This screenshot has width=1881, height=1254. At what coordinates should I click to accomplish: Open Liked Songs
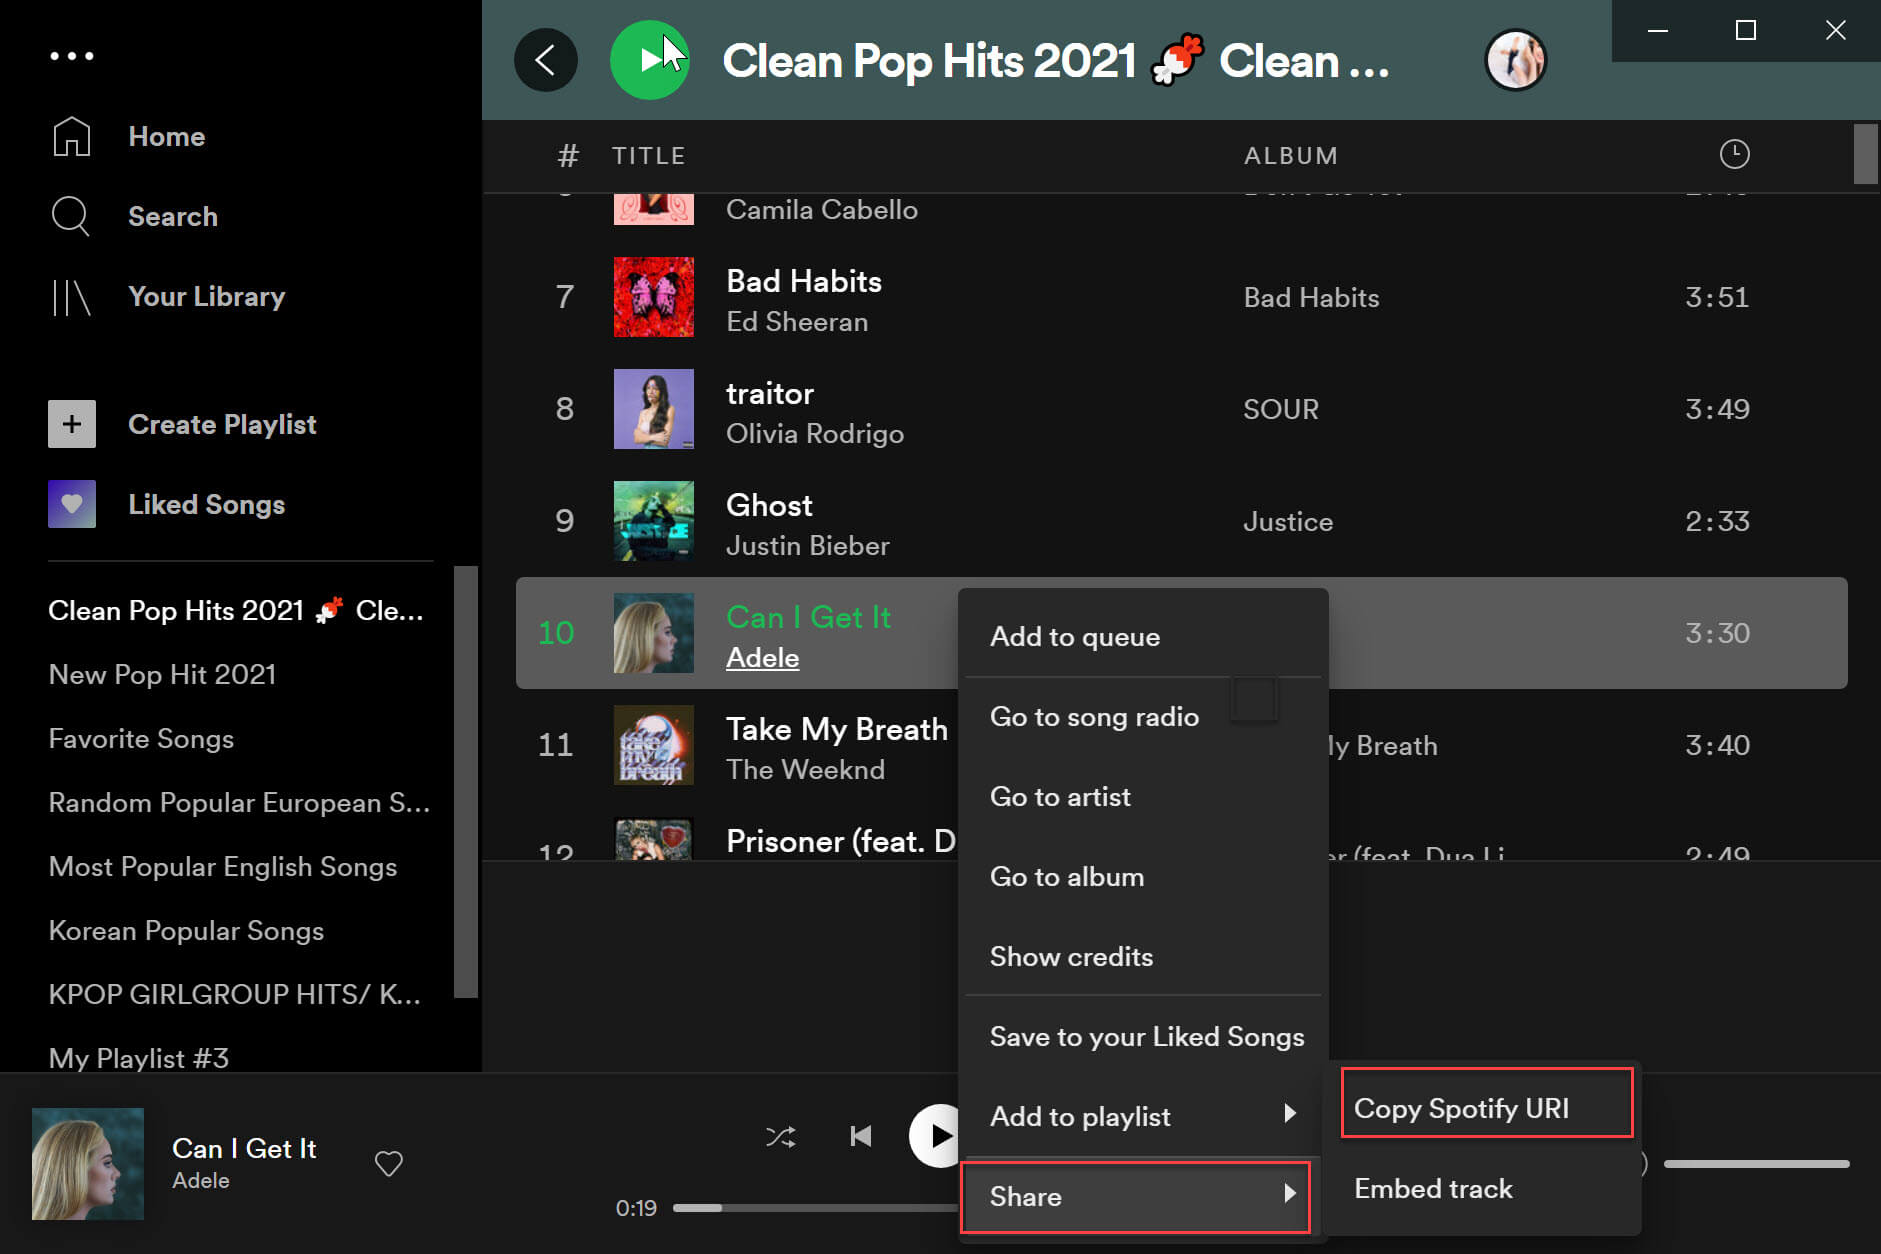[207, 505]
